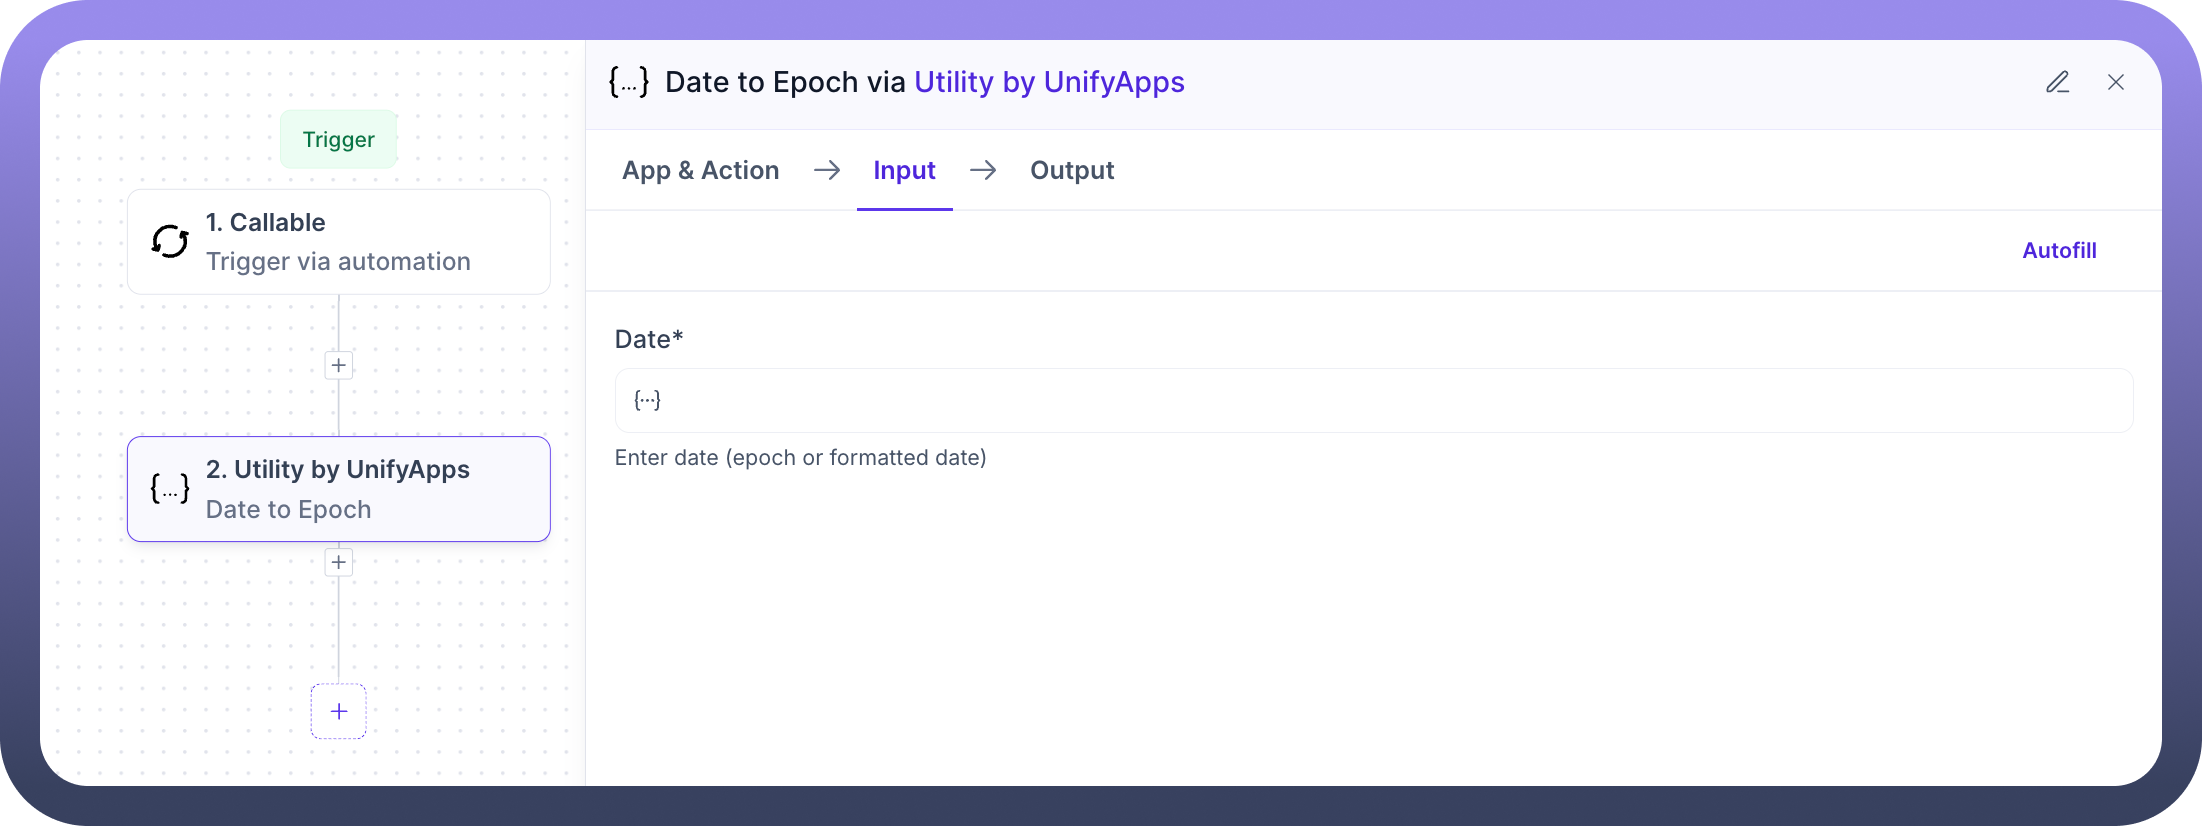Select the 2. Utility by UnifyApps node
This screenshot has width=2202, height=826.
[339, 489]
